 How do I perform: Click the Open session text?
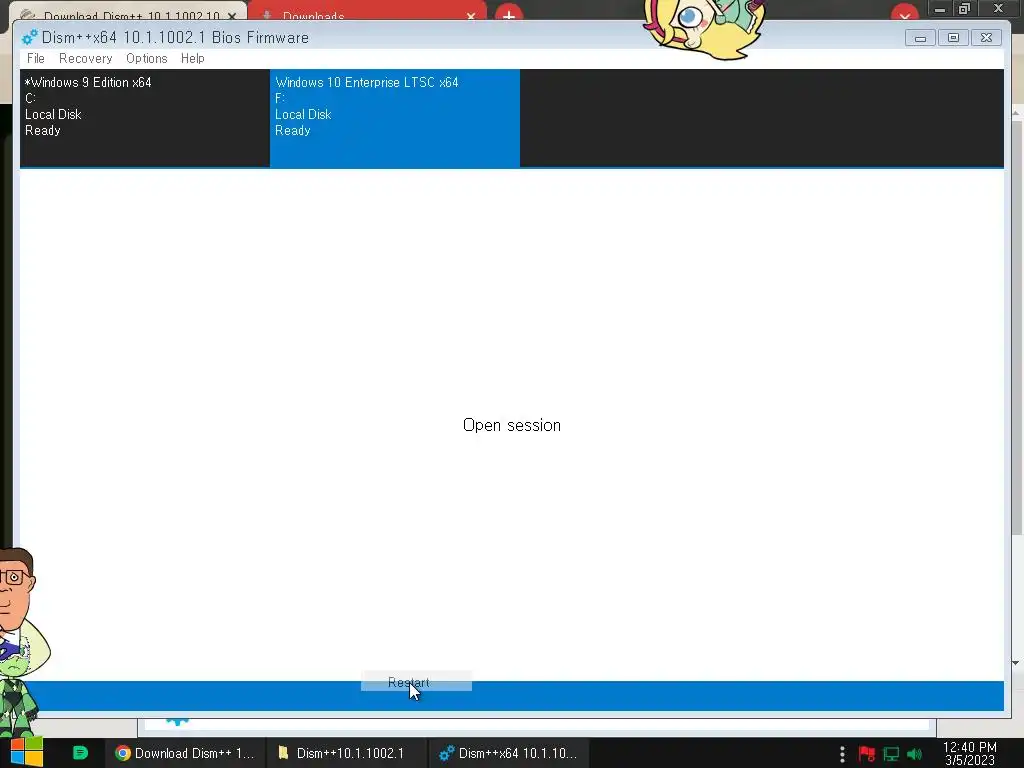(x=511, y=425)
